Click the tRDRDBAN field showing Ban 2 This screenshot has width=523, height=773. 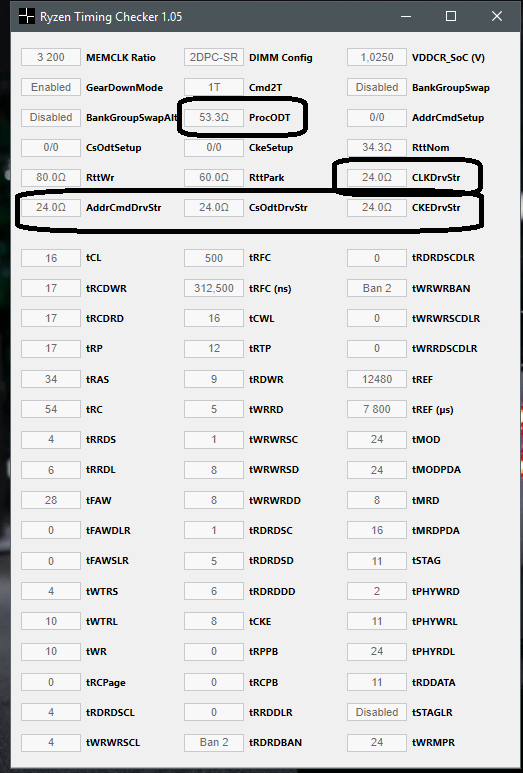tap(214, 742)
